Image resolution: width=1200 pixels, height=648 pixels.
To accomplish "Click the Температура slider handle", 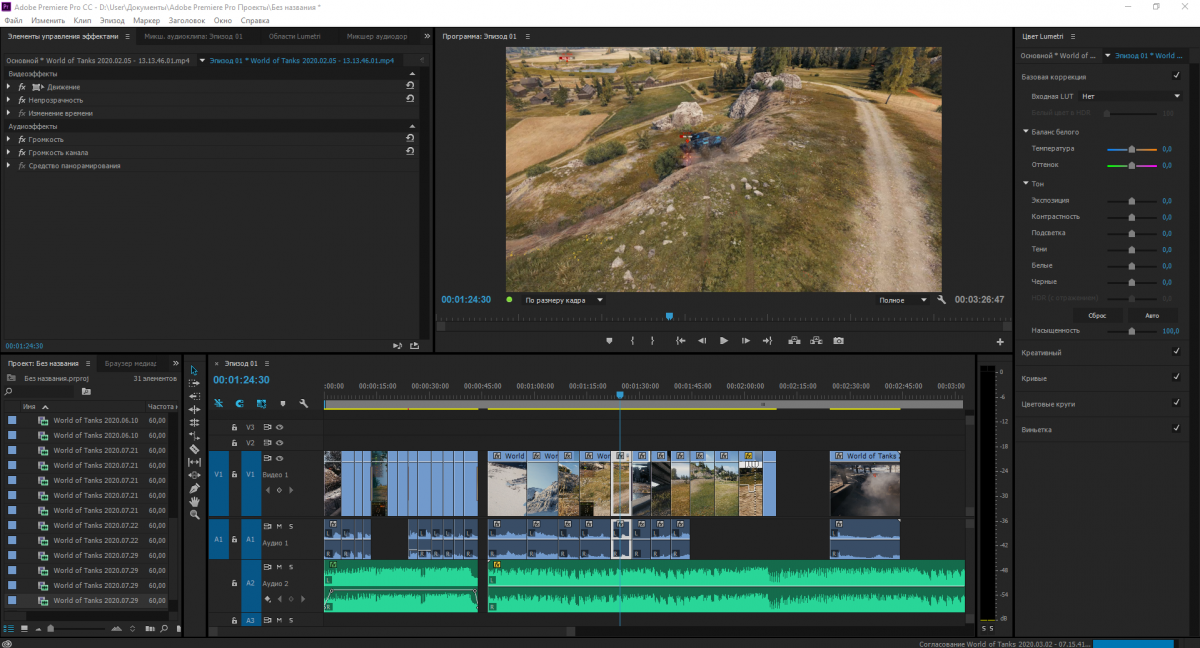I will pyautogui.click(x=1131, y=149).
